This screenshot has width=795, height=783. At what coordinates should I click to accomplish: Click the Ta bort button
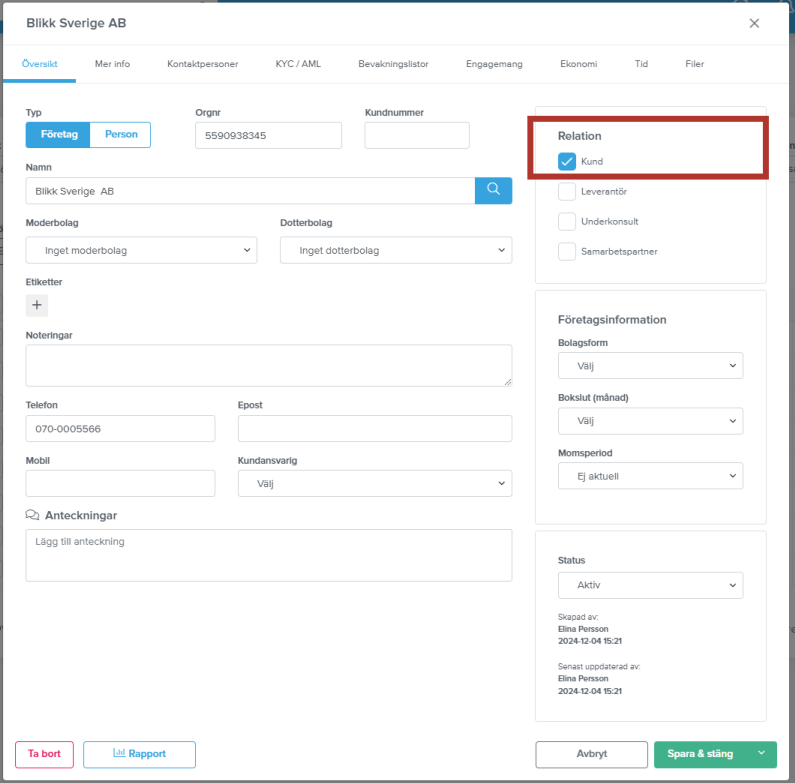tap(44, 754)
